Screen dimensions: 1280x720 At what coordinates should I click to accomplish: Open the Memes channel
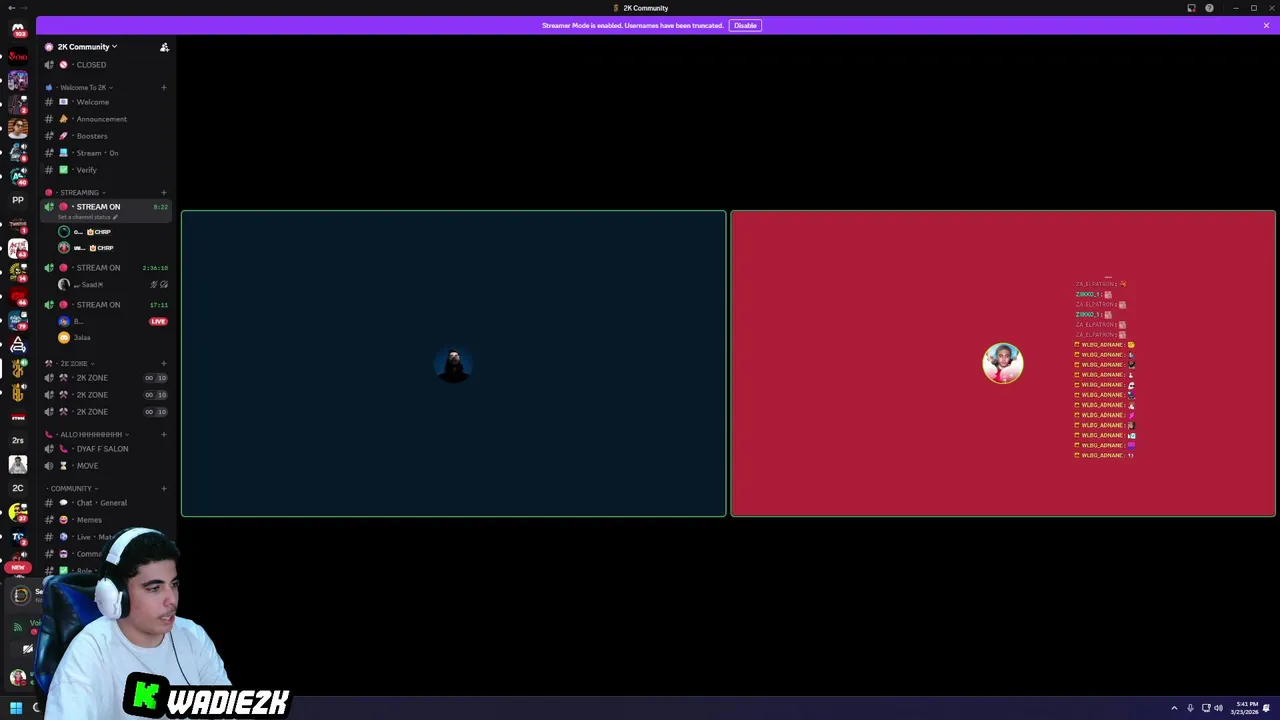105,520
